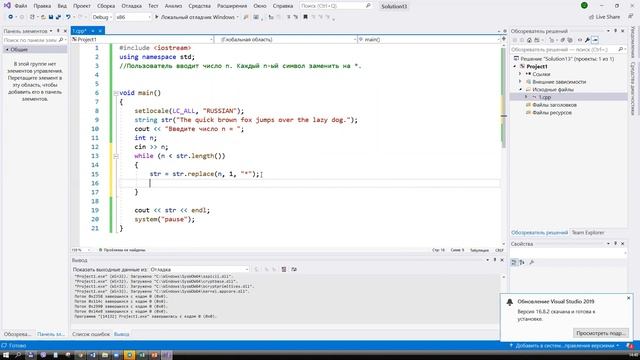640x360 pixels.
Task: Collapse the Общие toolbox group
Action: click(7, 49)
